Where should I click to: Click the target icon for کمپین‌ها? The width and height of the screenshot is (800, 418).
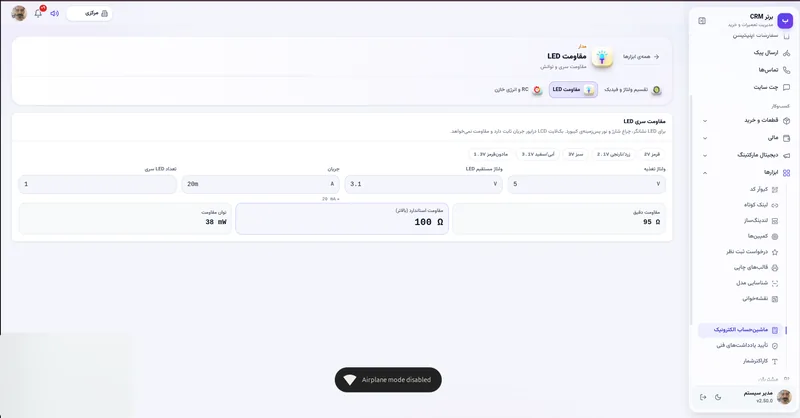(775, 236)
